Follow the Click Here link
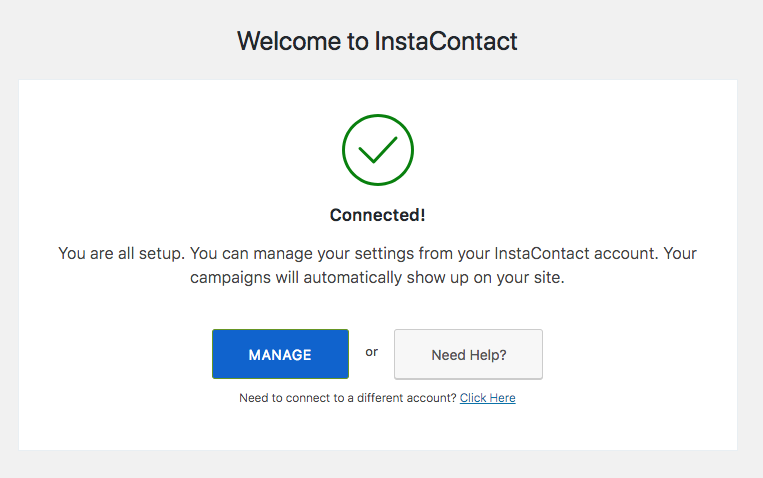 tap(488, 398)
